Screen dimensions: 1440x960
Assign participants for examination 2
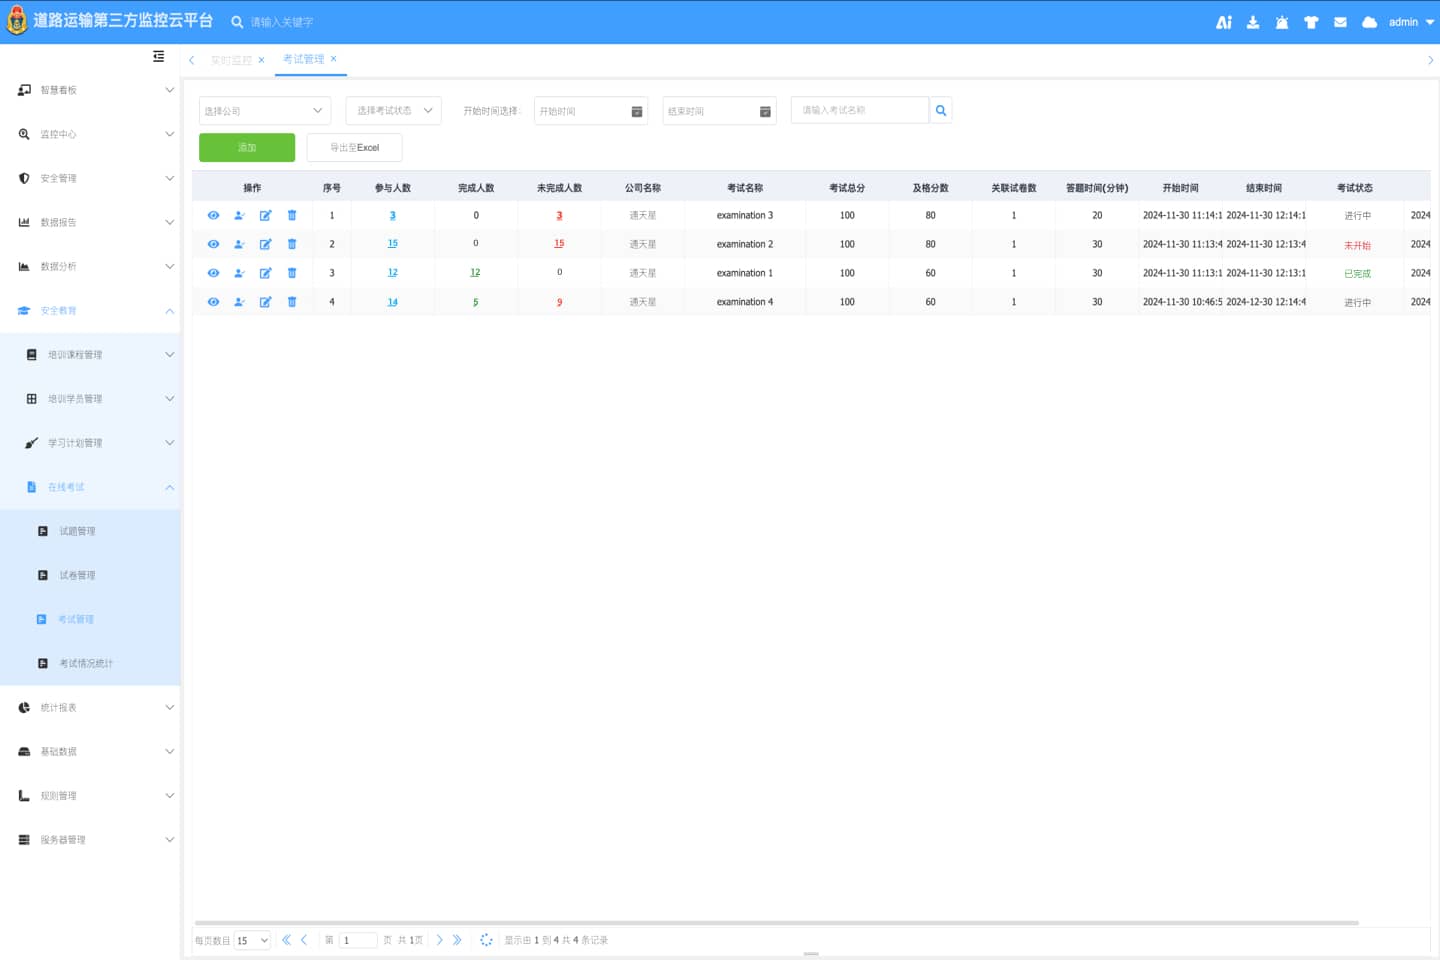click(239, 244)
